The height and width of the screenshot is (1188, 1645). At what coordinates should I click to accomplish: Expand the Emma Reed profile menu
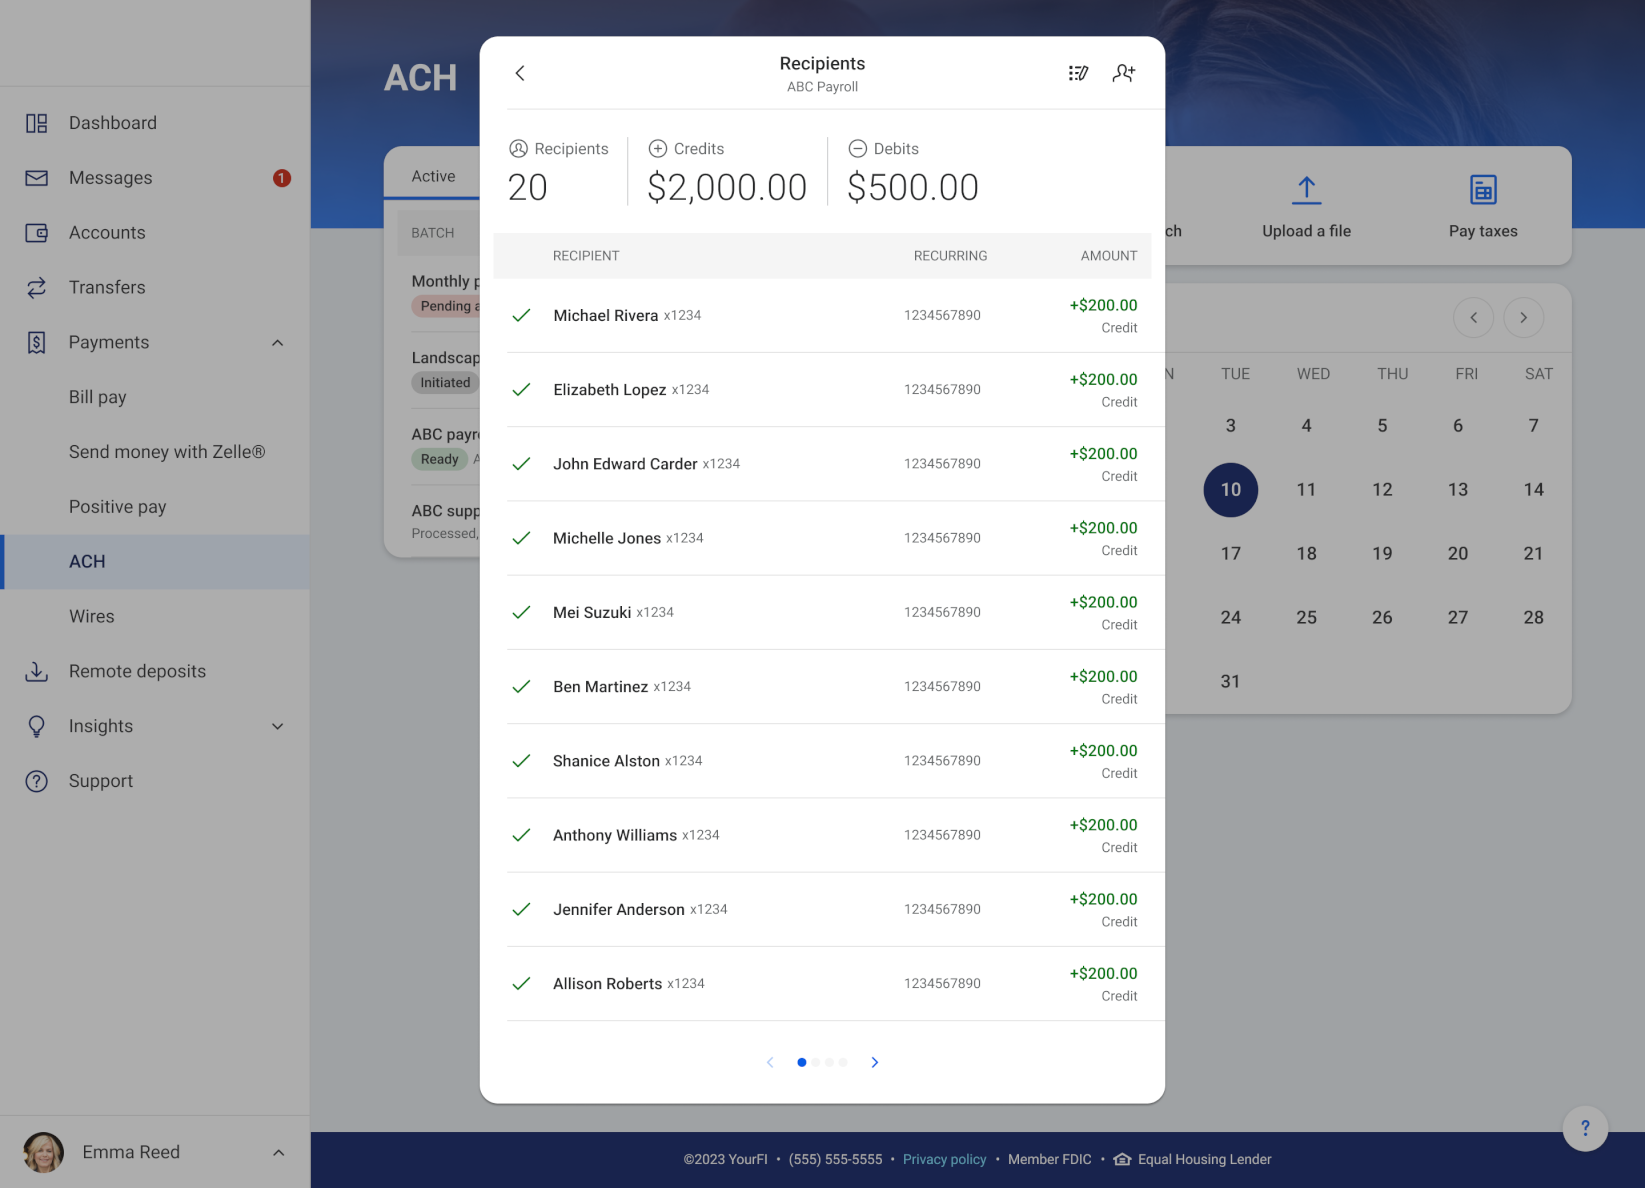(x=278, y=1153)
